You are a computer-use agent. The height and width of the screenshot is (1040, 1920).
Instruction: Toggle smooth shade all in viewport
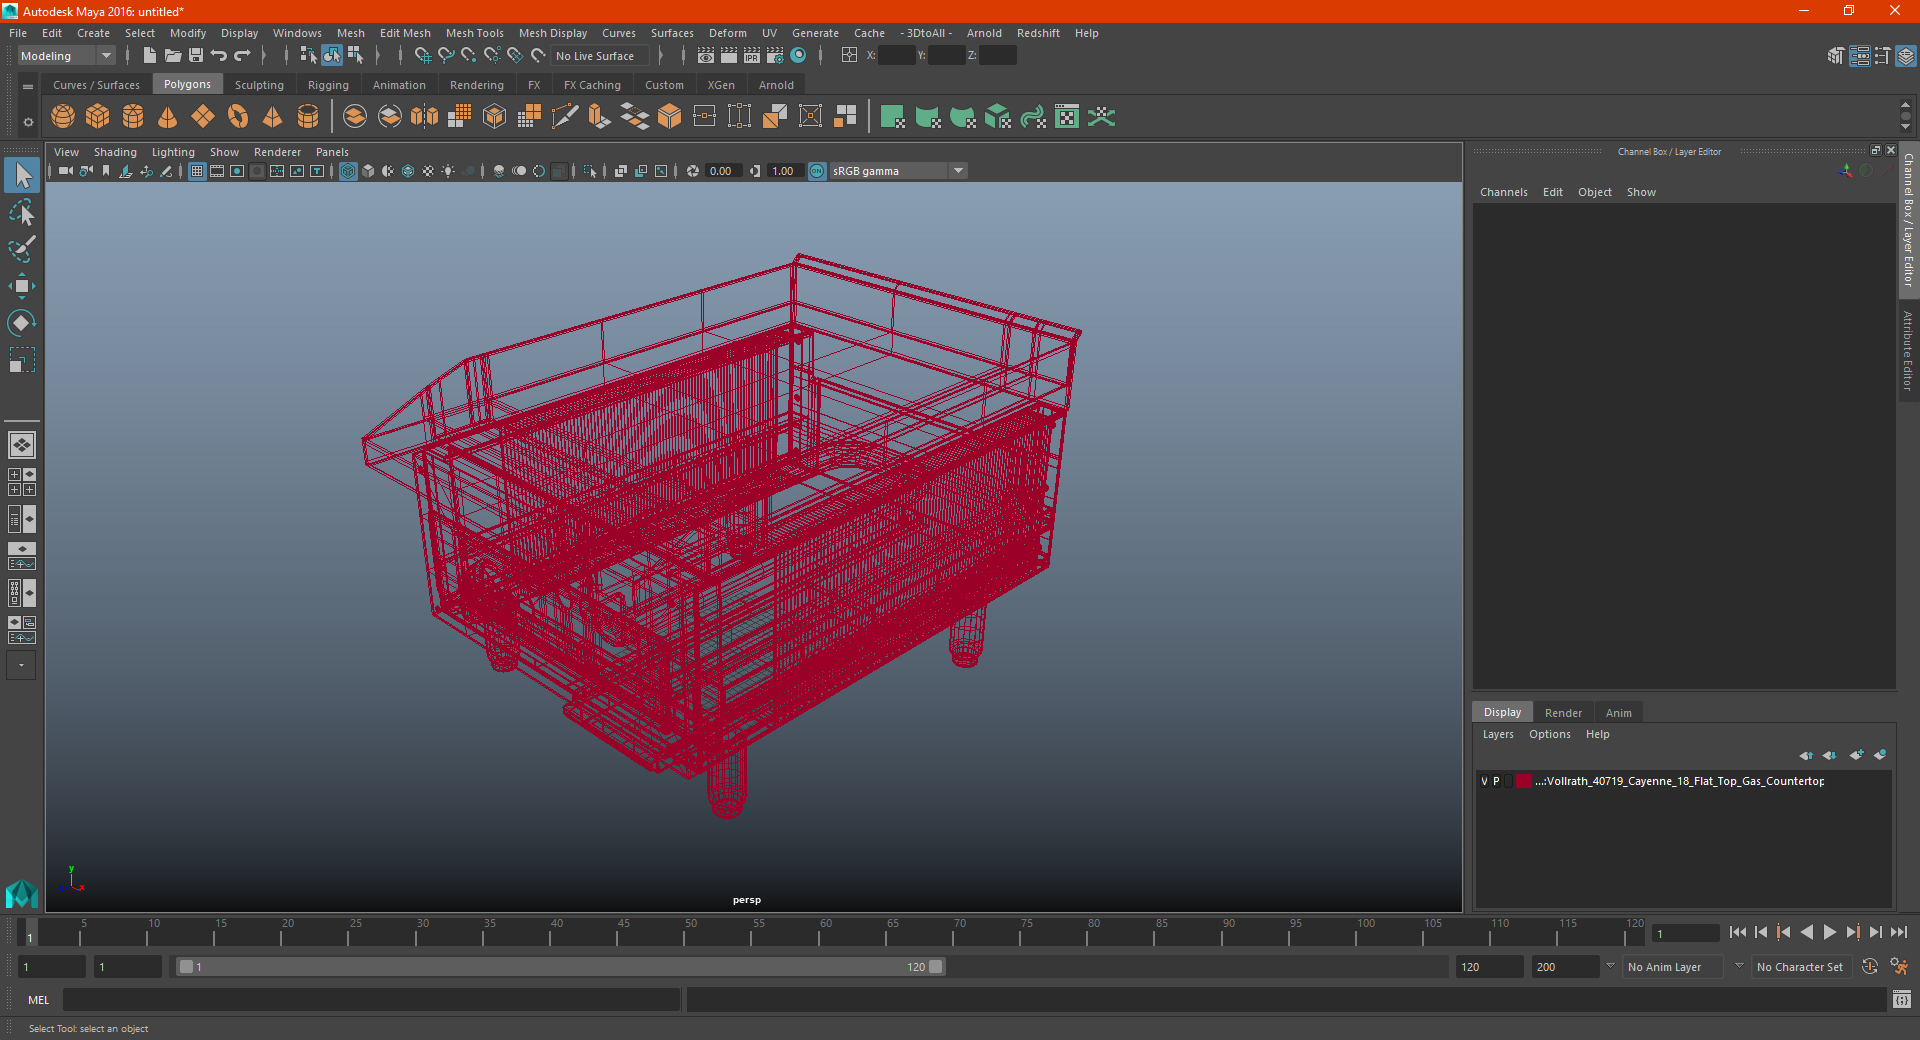368,171
